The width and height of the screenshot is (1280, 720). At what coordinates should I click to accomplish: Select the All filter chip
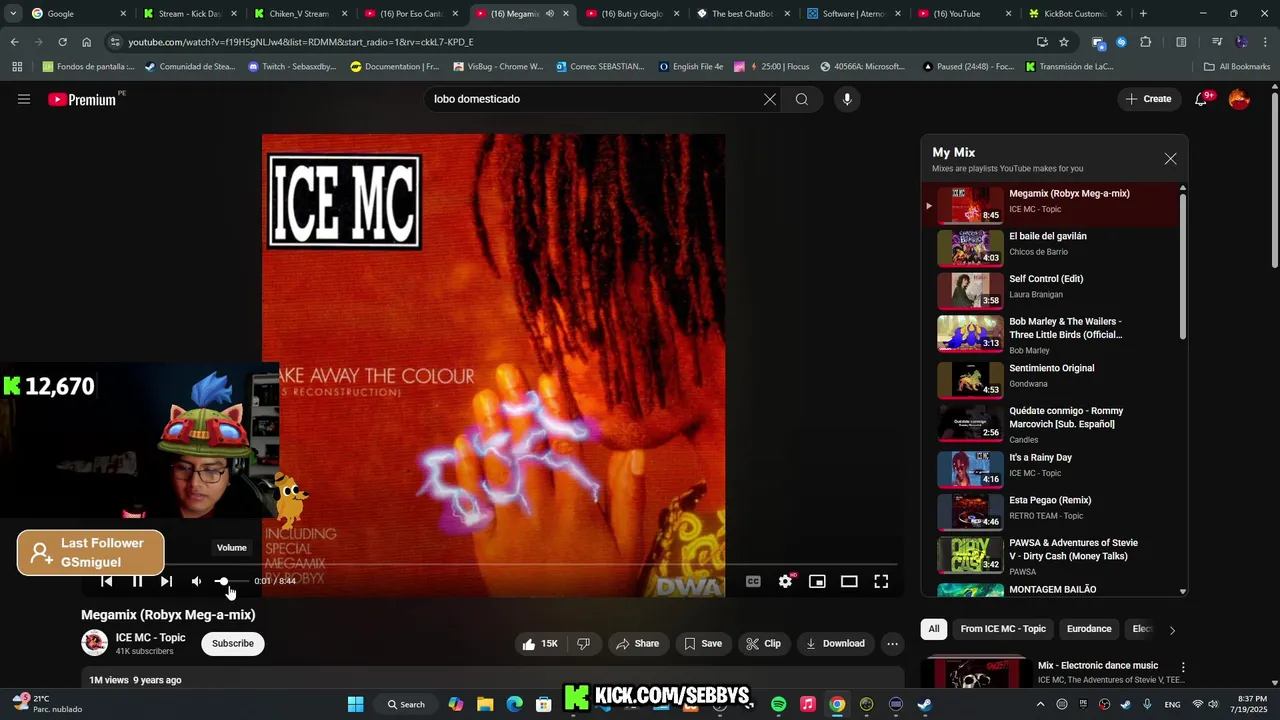point(934,629)
